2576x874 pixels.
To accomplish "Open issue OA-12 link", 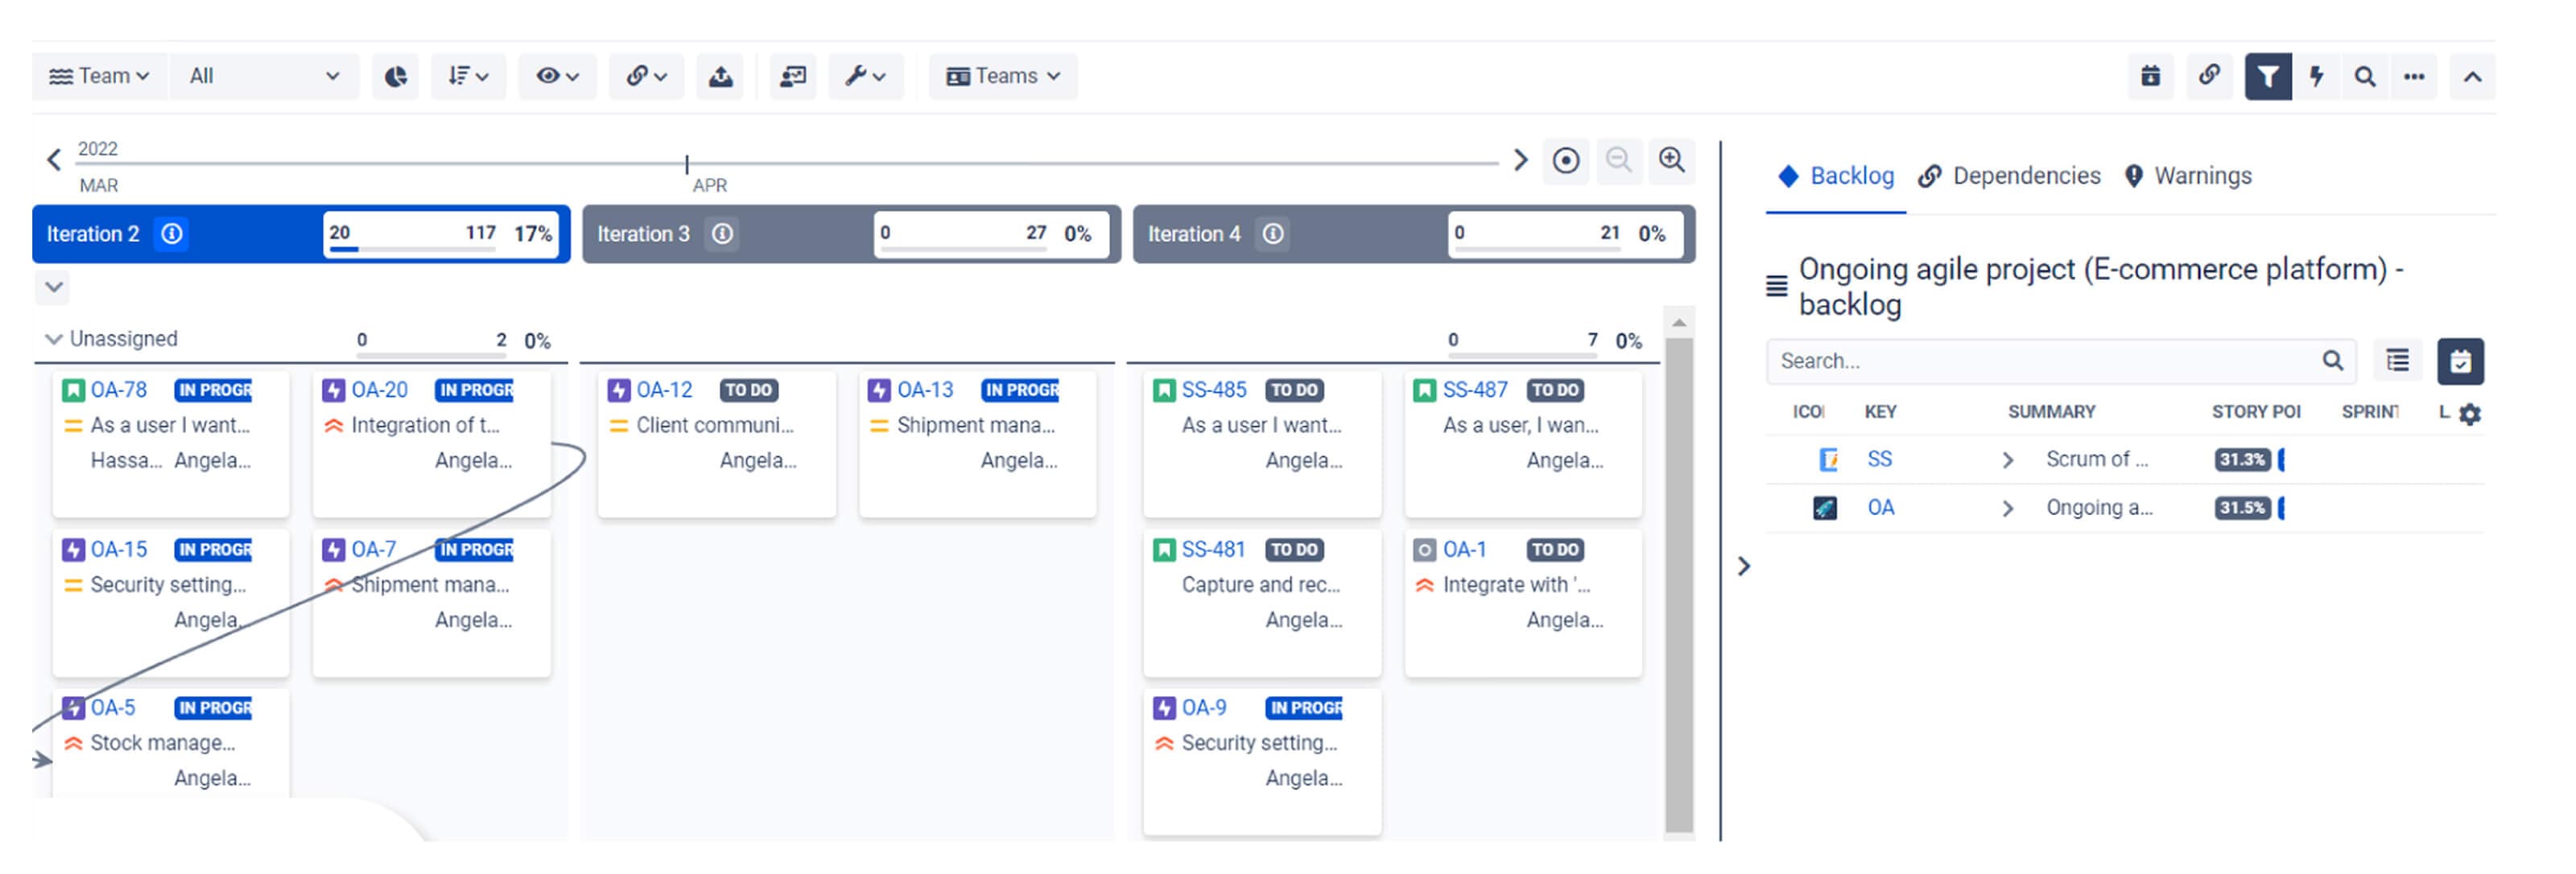I will click(664, 390).
